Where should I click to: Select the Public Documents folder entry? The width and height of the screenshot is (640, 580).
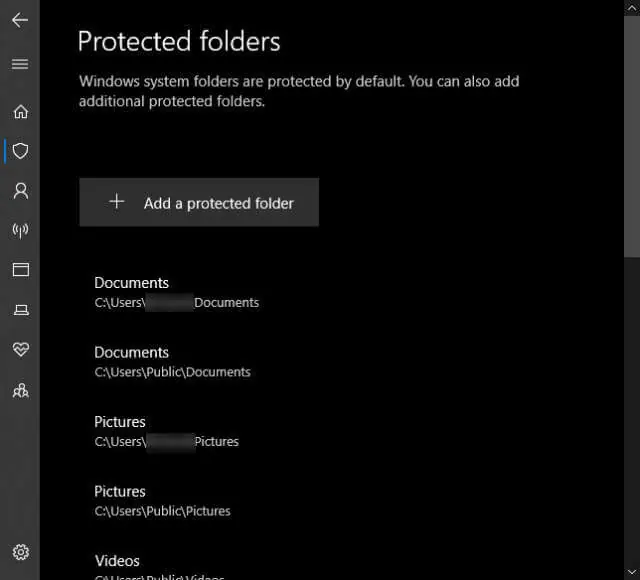click(172, 362)
